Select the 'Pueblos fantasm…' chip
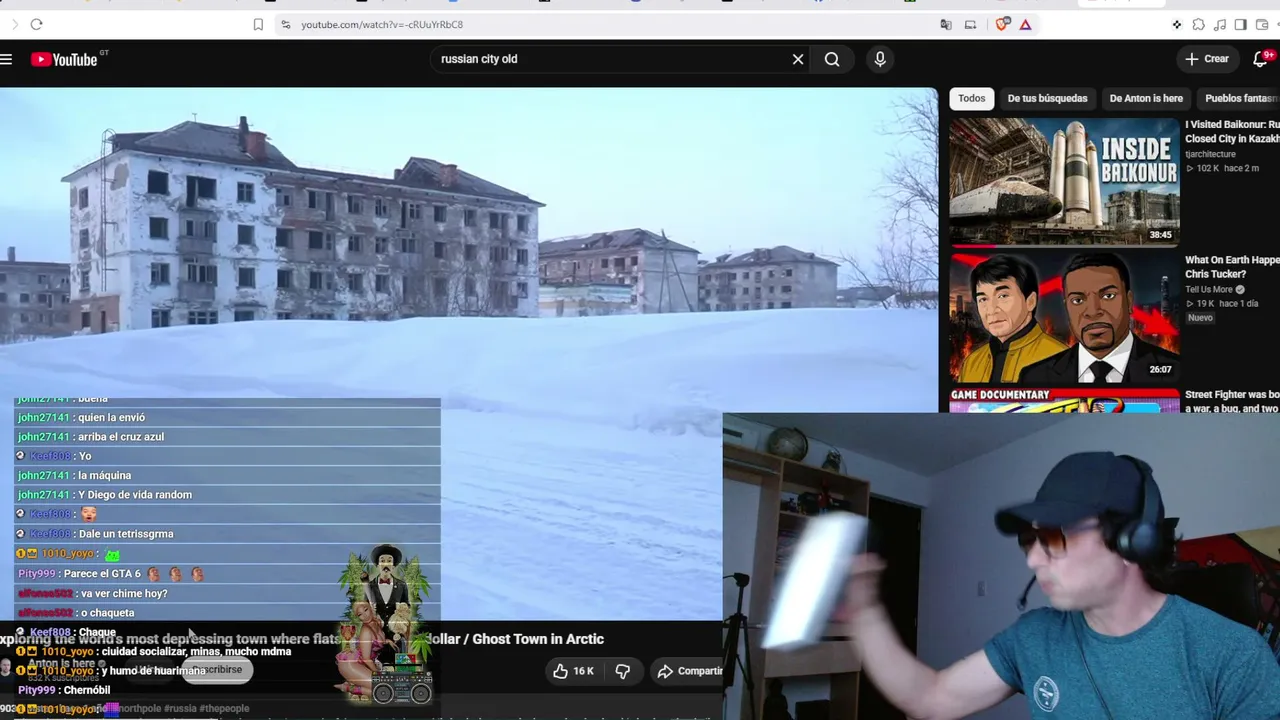Viewport: 1280px width, 720px height. [1241, 98]
